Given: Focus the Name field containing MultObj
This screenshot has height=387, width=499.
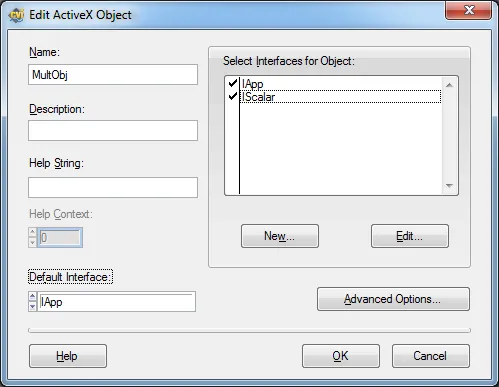Looking at the screenshot, I should pos(113,75).
